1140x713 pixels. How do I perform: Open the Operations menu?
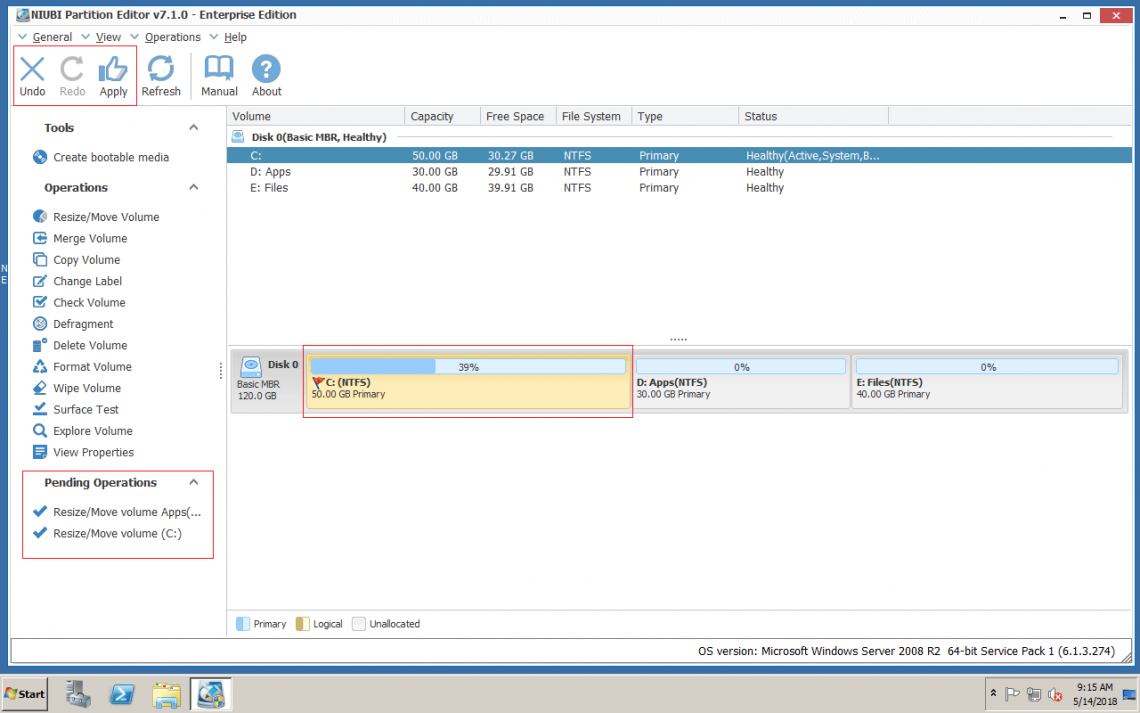pyautogui.click(x=172, y=37)
